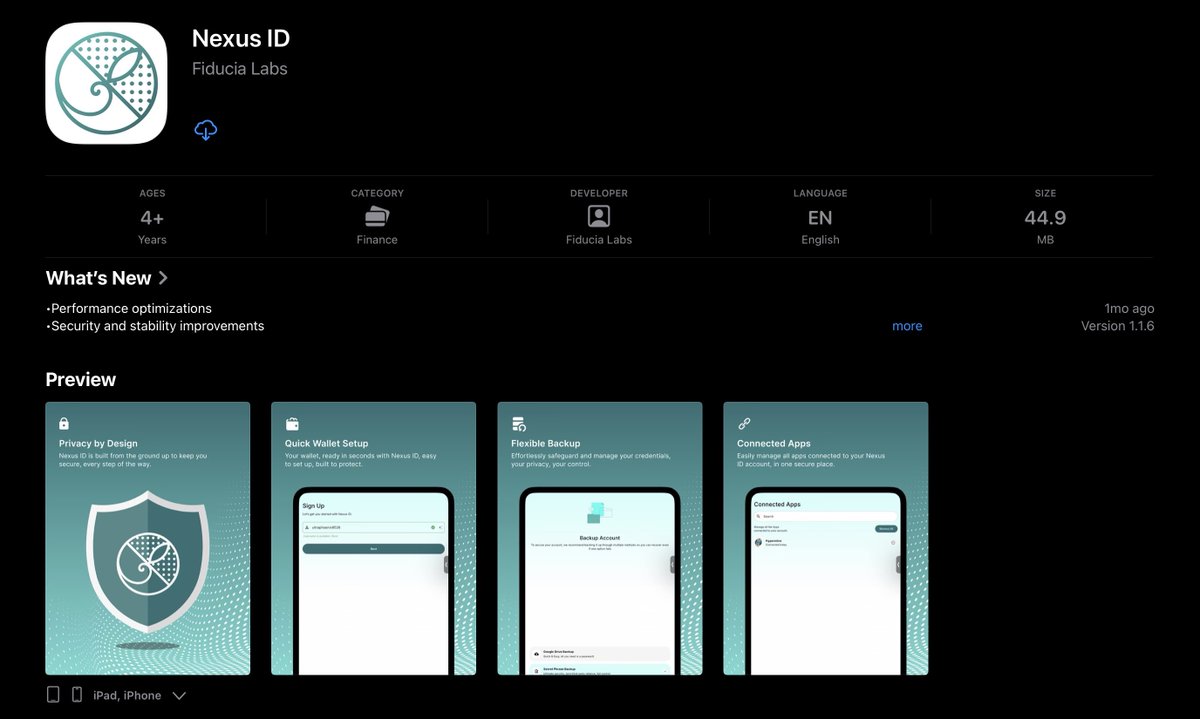Open the Flexible Backup preview screenshot
The width and height of the screenshot is (1200, 719).
[x=600, y=538]
